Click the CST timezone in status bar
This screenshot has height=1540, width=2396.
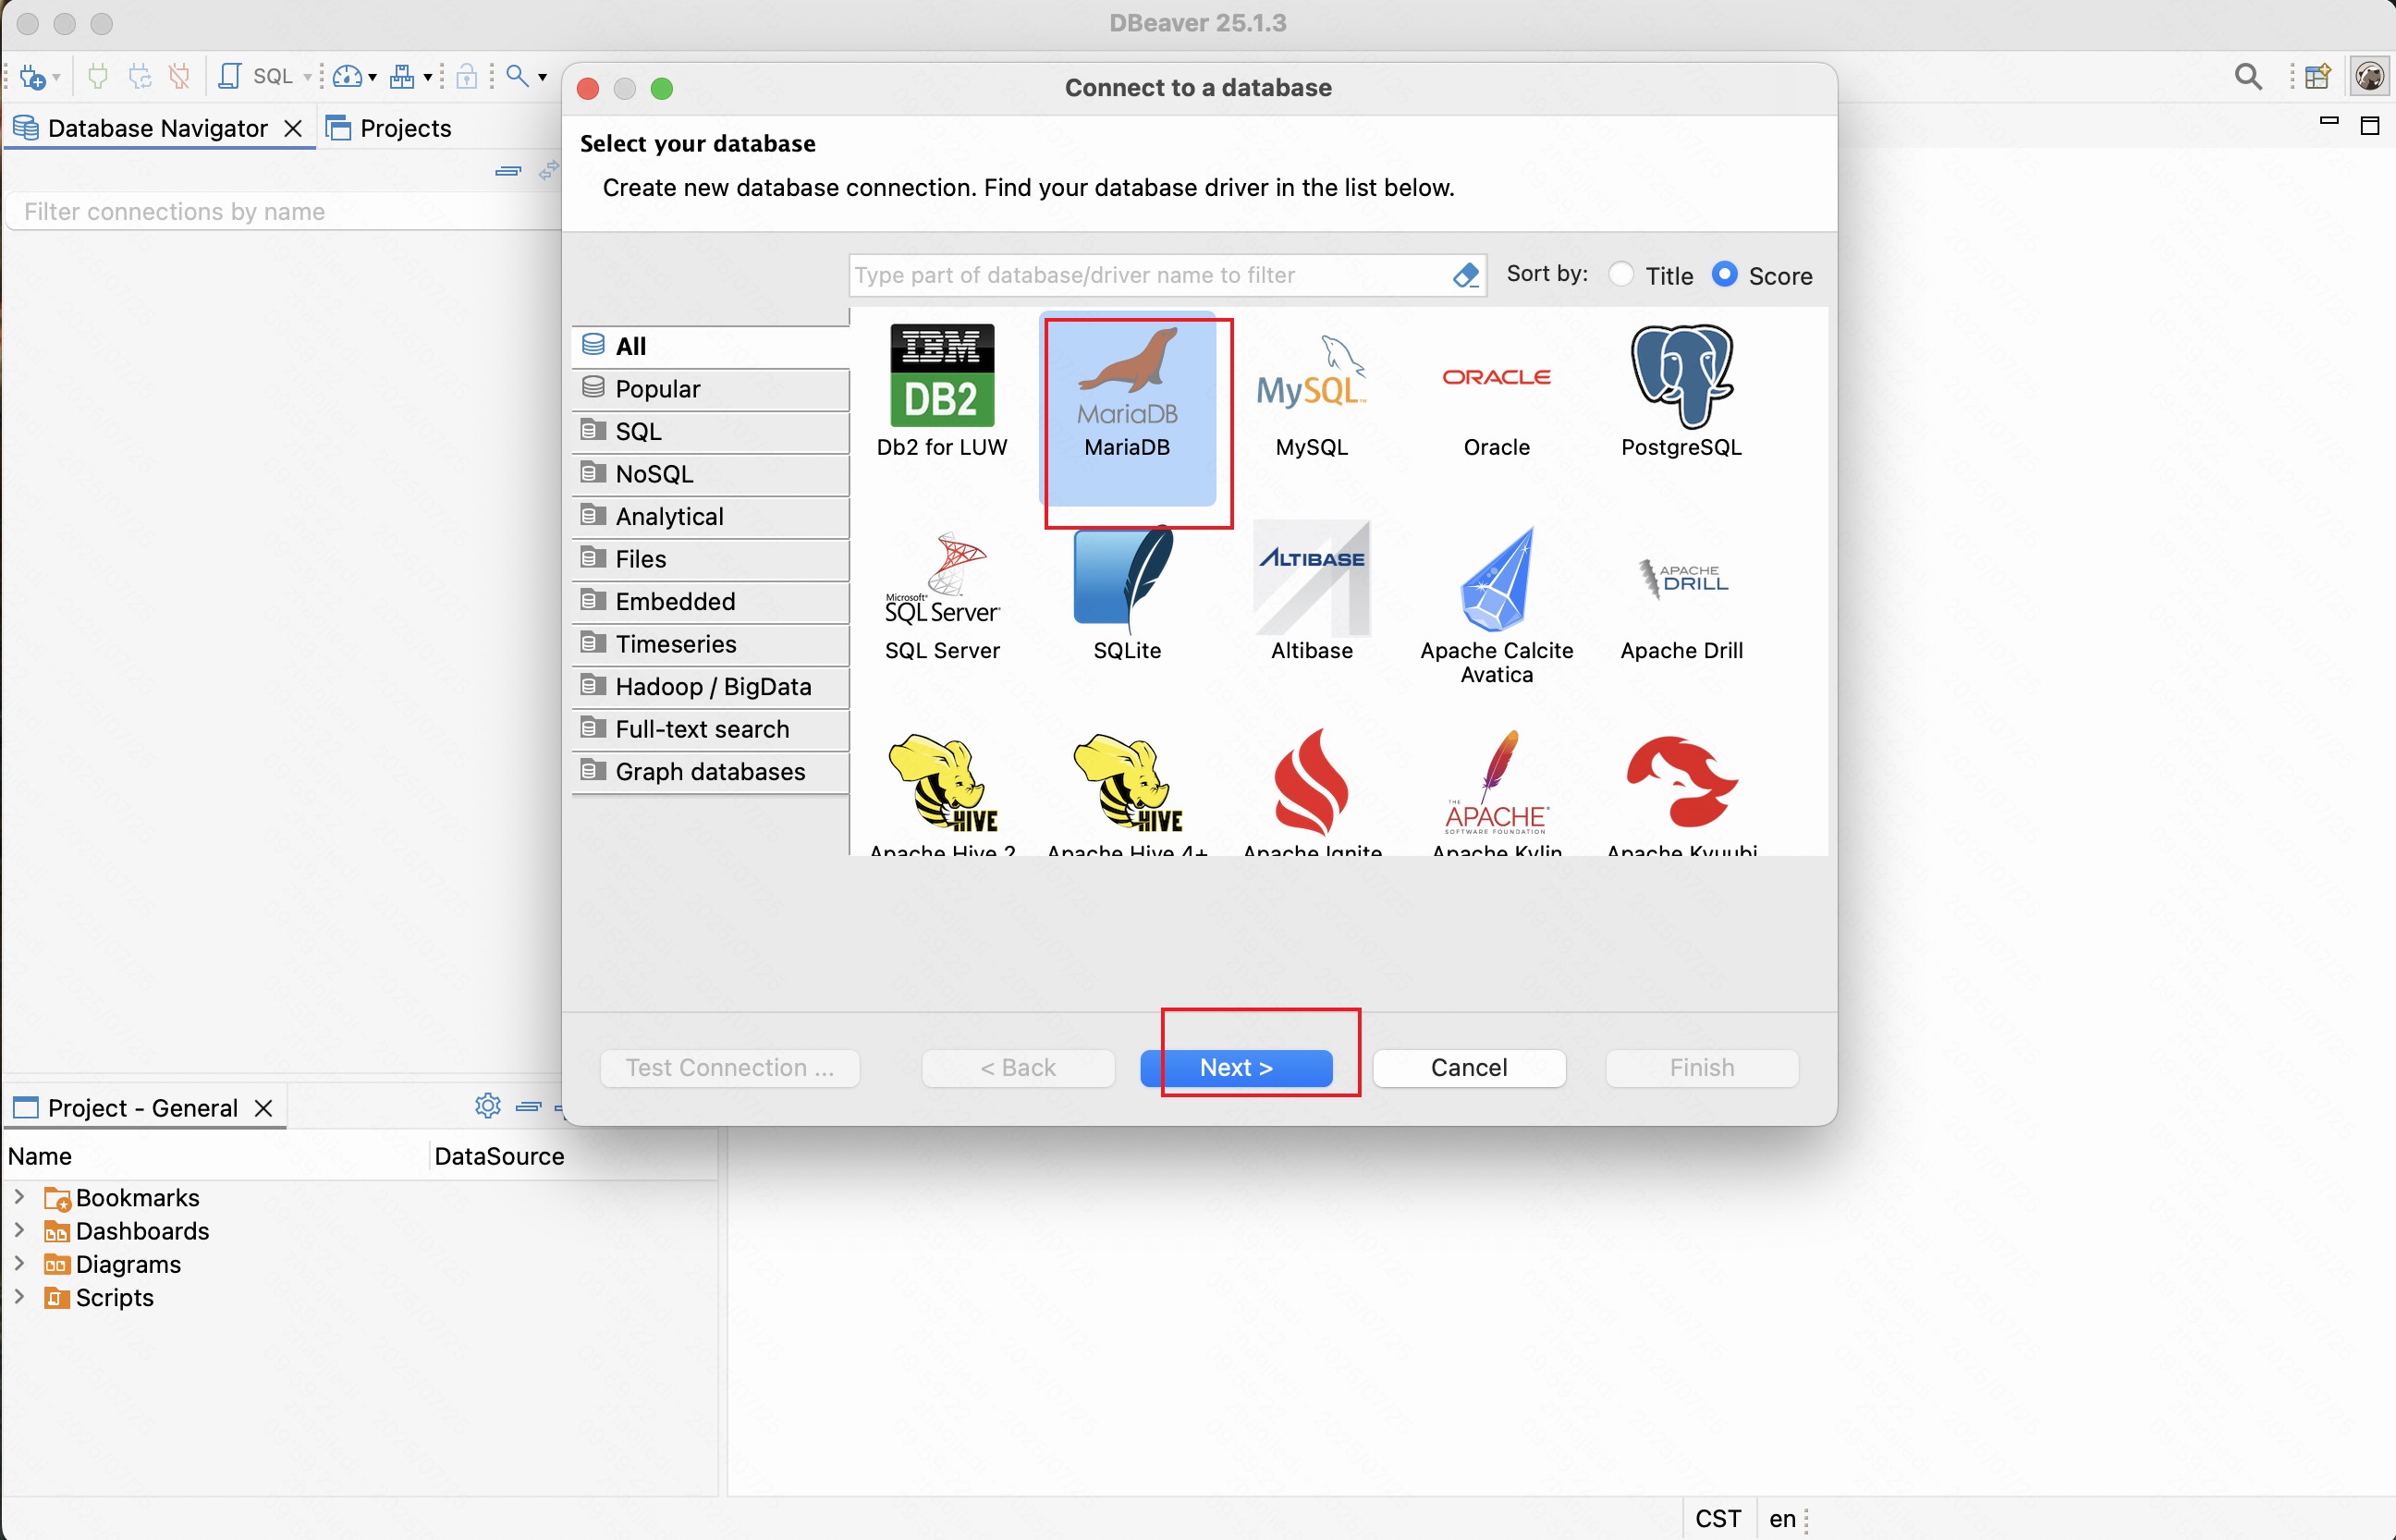tap(1717, 1518)
